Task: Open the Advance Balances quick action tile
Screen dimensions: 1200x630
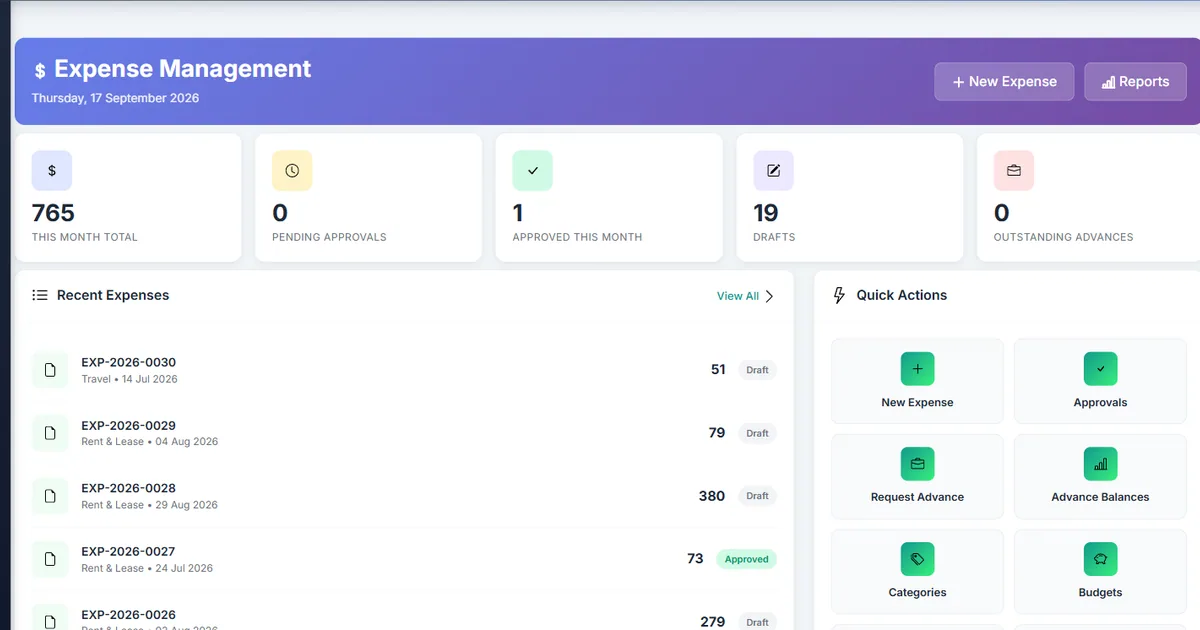Action: pos(1100,476)
